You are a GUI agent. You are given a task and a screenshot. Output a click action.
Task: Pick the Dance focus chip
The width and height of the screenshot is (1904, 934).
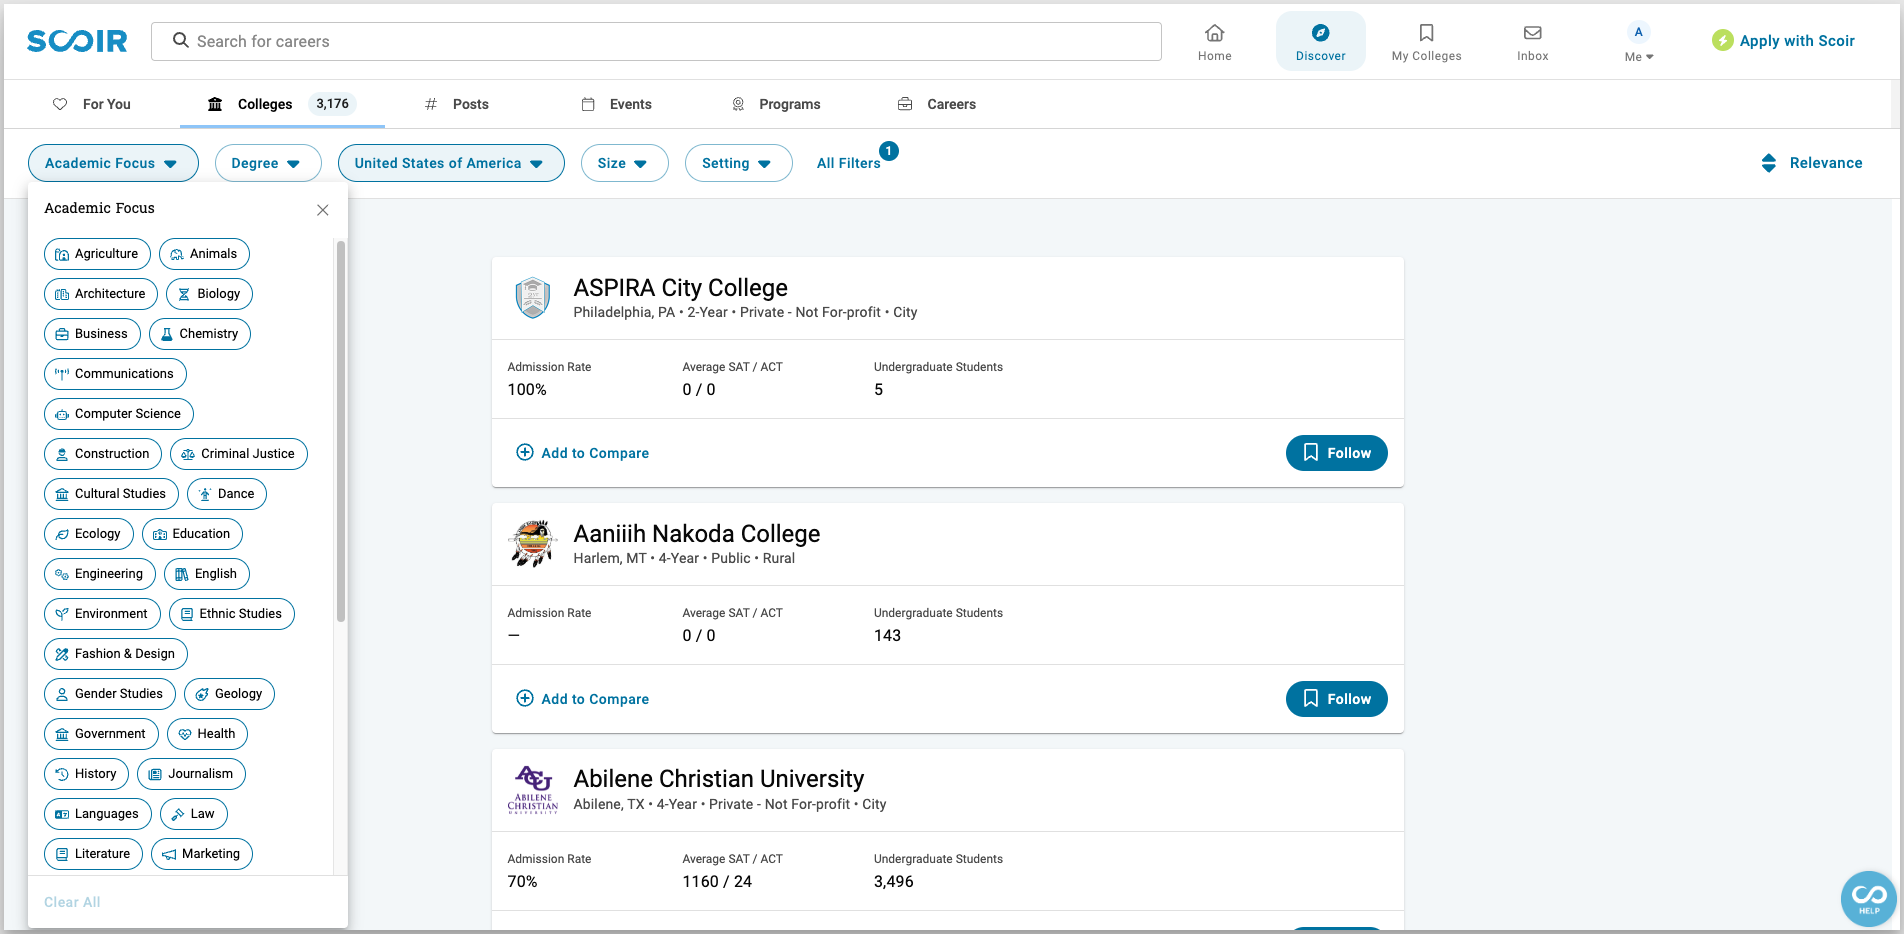tap(227, 494)
